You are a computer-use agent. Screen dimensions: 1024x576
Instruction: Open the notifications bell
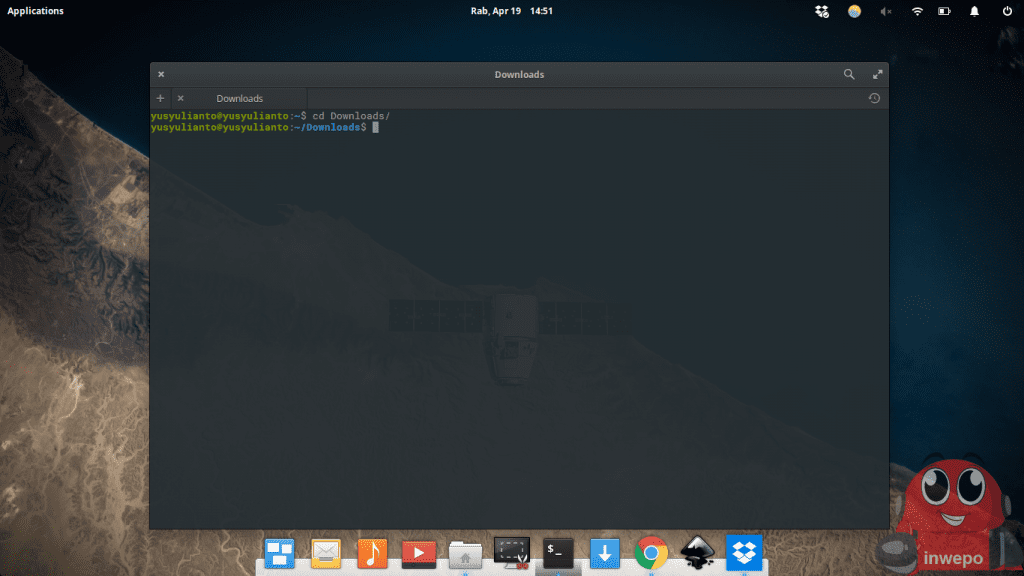coord(974,11)
